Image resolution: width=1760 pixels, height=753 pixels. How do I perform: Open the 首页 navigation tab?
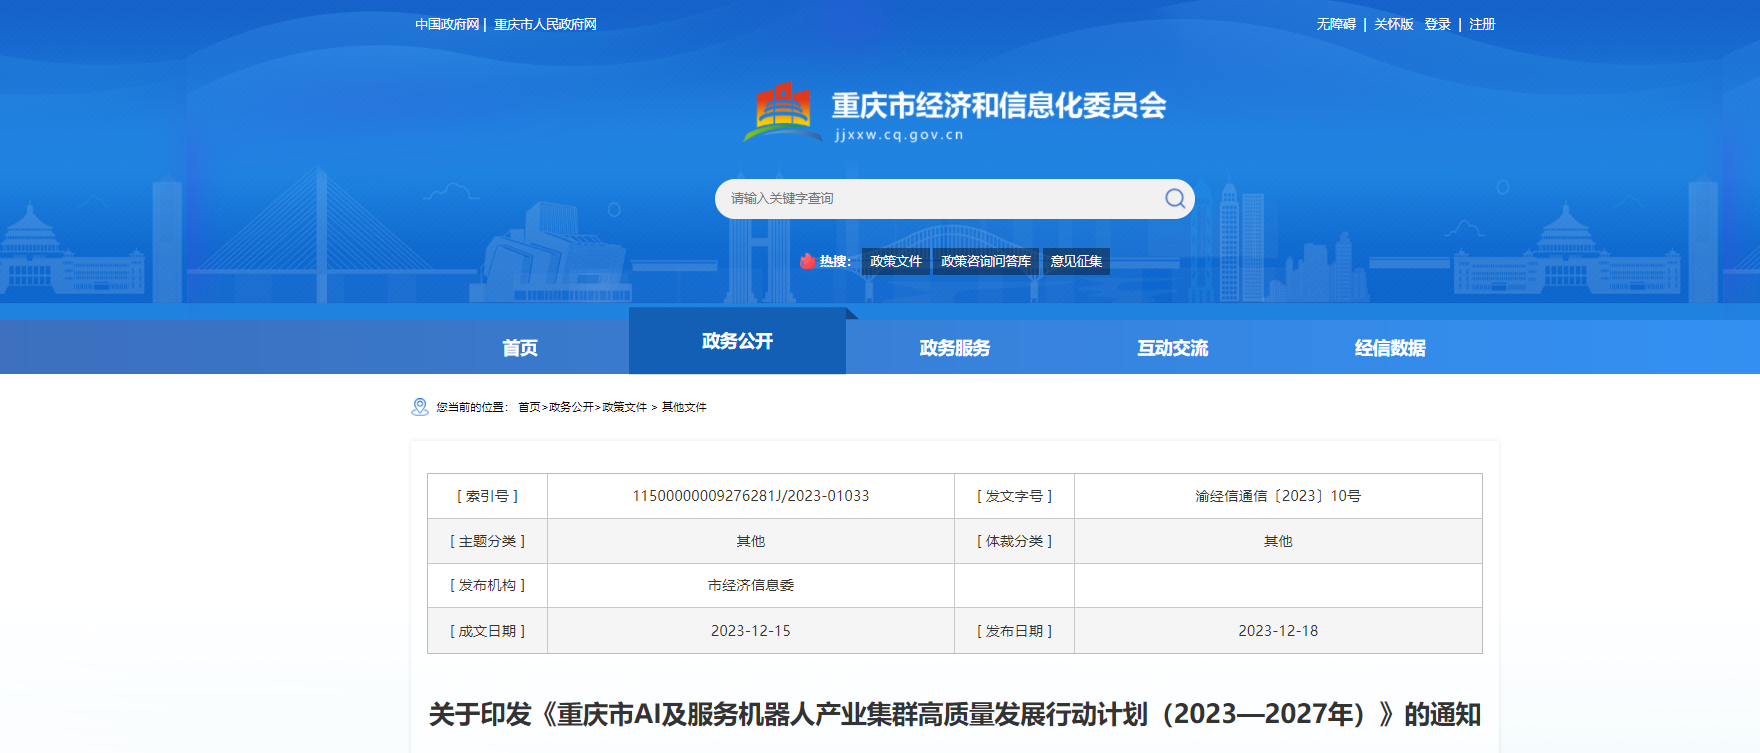520,348
